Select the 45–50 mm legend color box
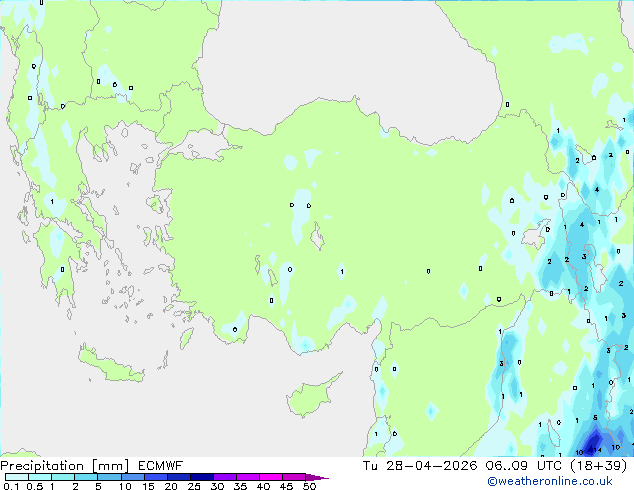 (x=294, y=477)
